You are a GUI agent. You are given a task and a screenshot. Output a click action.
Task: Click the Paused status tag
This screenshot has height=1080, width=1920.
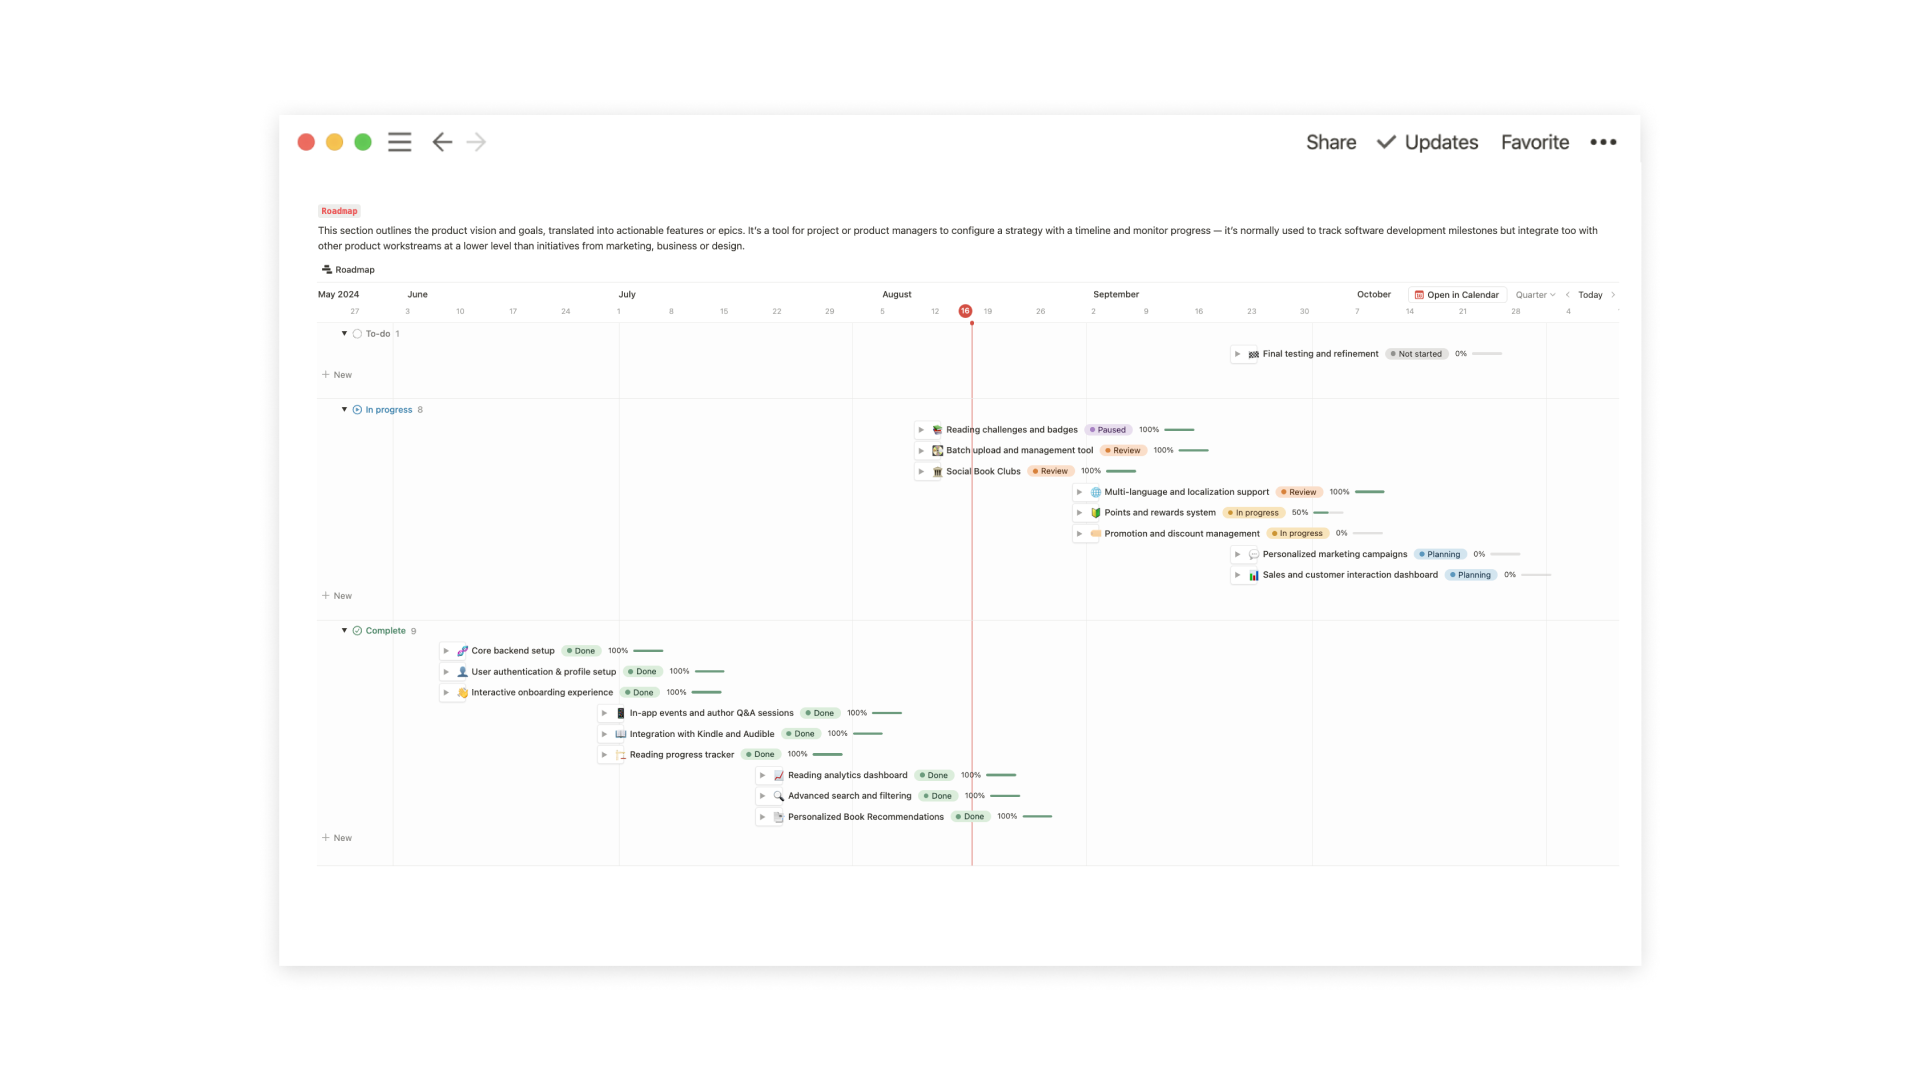pyautogui.click(x=1108, y=430)
